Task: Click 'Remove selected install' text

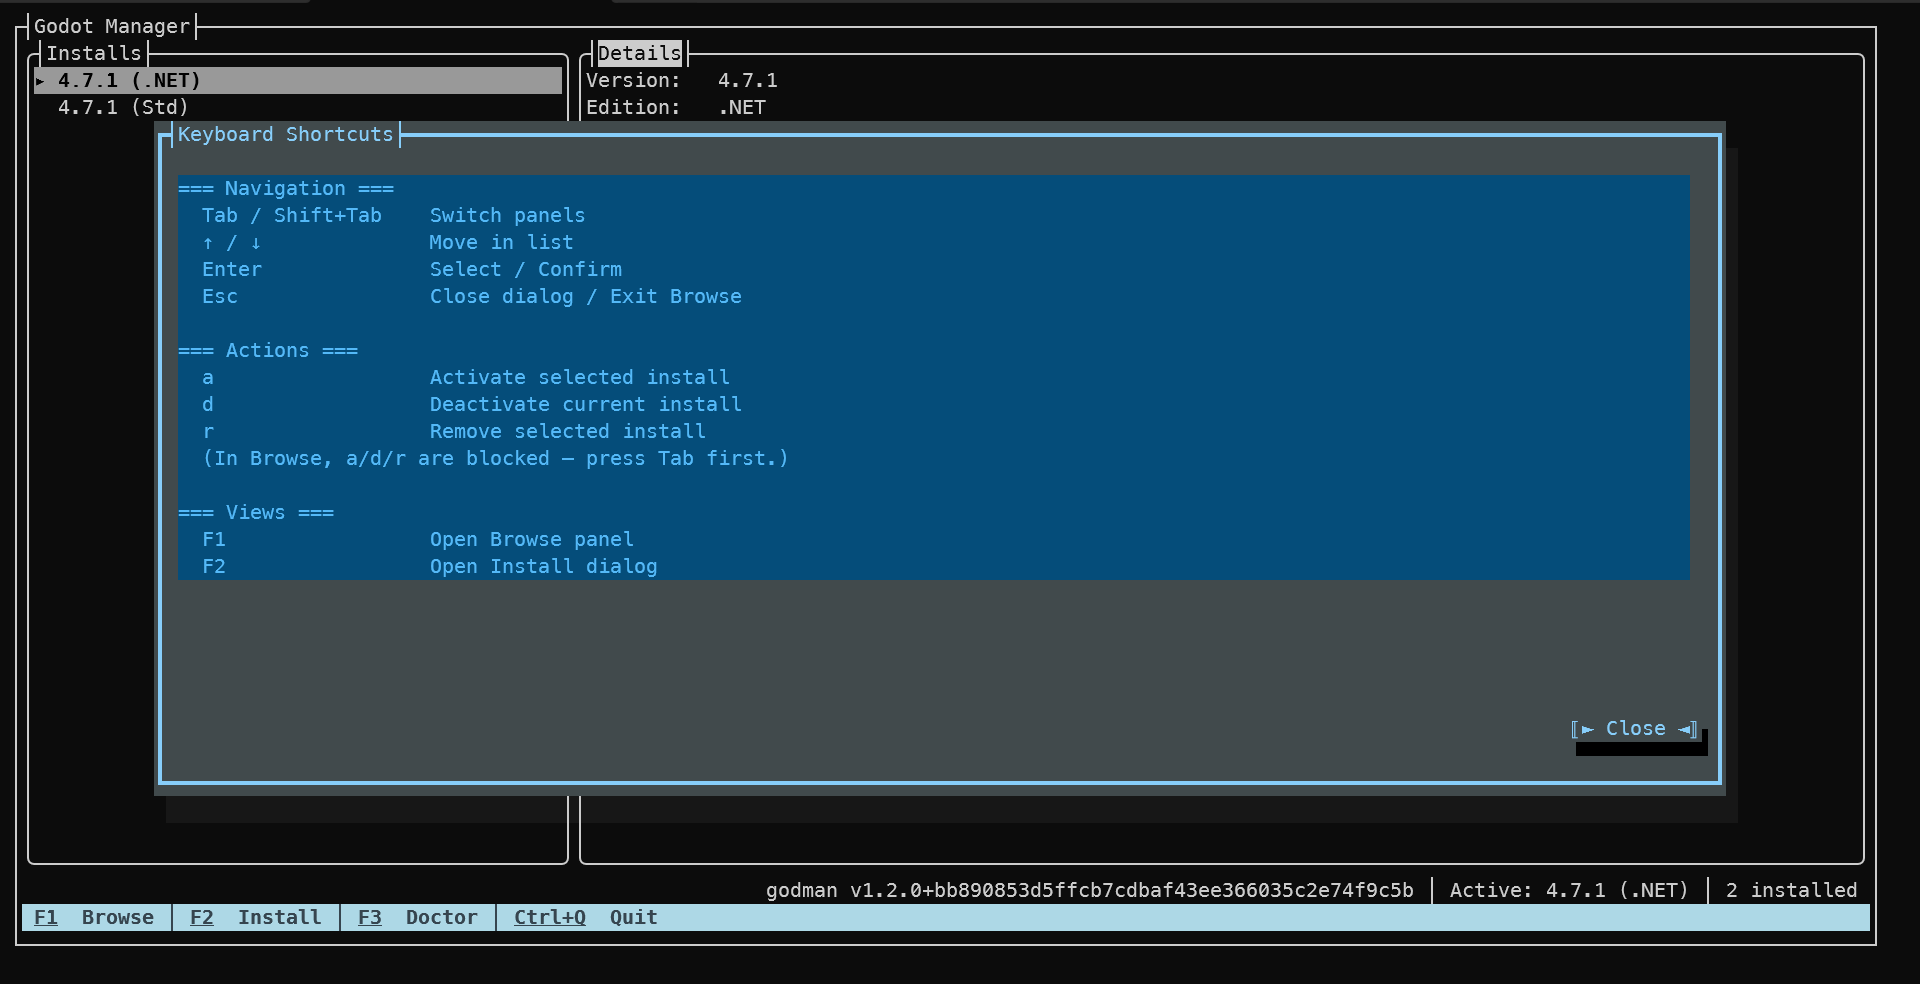Action: [x=568, y=432]
